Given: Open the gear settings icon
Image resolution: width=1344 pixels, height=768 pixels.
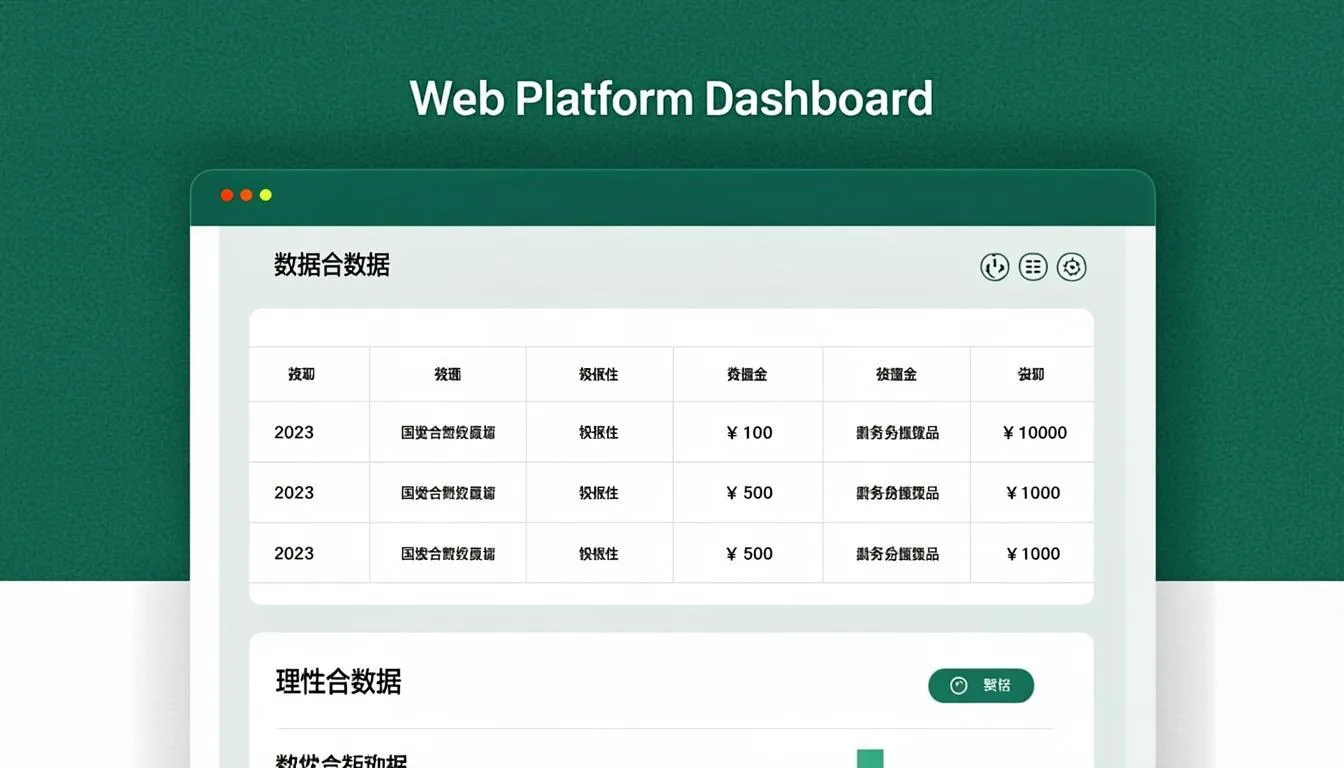Looking at the screenshot, I should pos(1071,267).
